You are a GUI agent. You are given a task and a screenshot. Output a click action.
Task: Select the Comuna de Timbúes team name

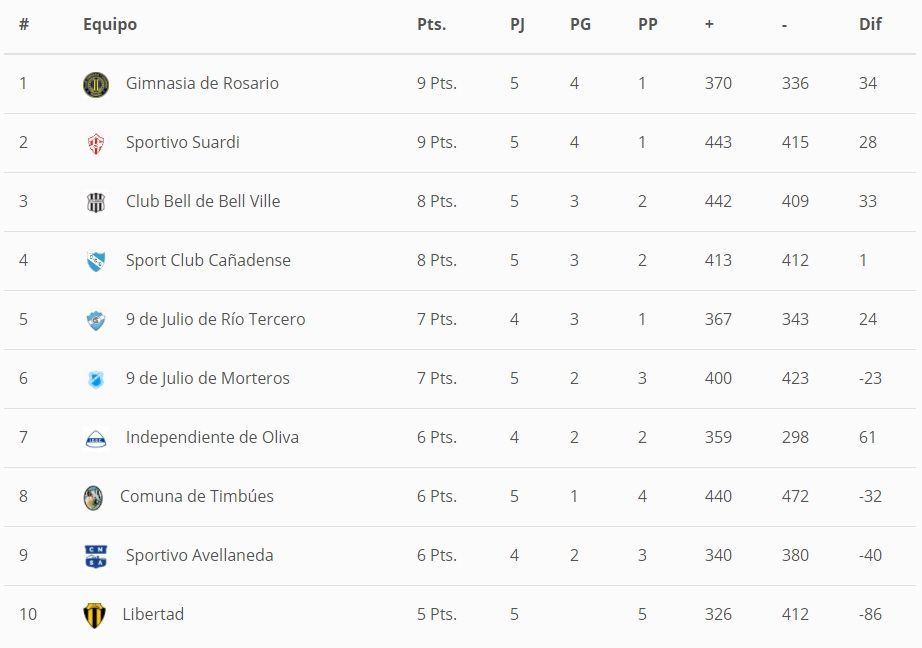197,496
